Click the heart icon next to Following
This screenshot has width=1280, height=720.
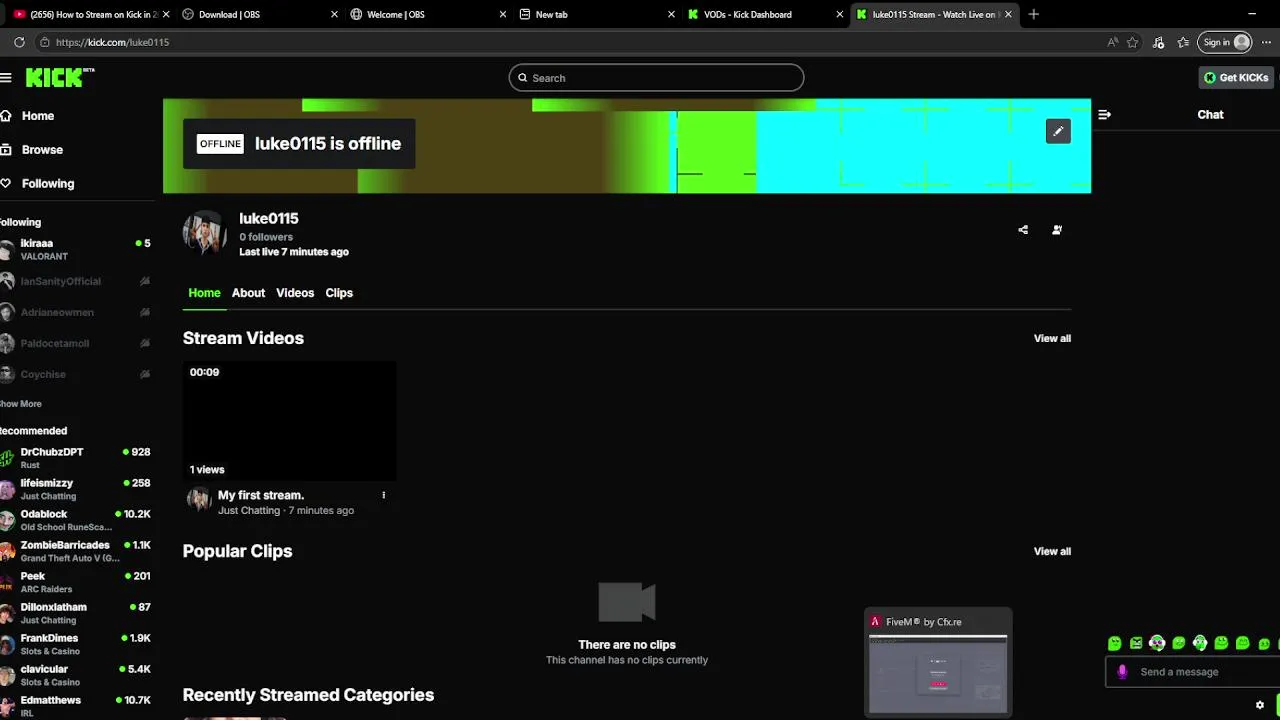click(6, 184)
